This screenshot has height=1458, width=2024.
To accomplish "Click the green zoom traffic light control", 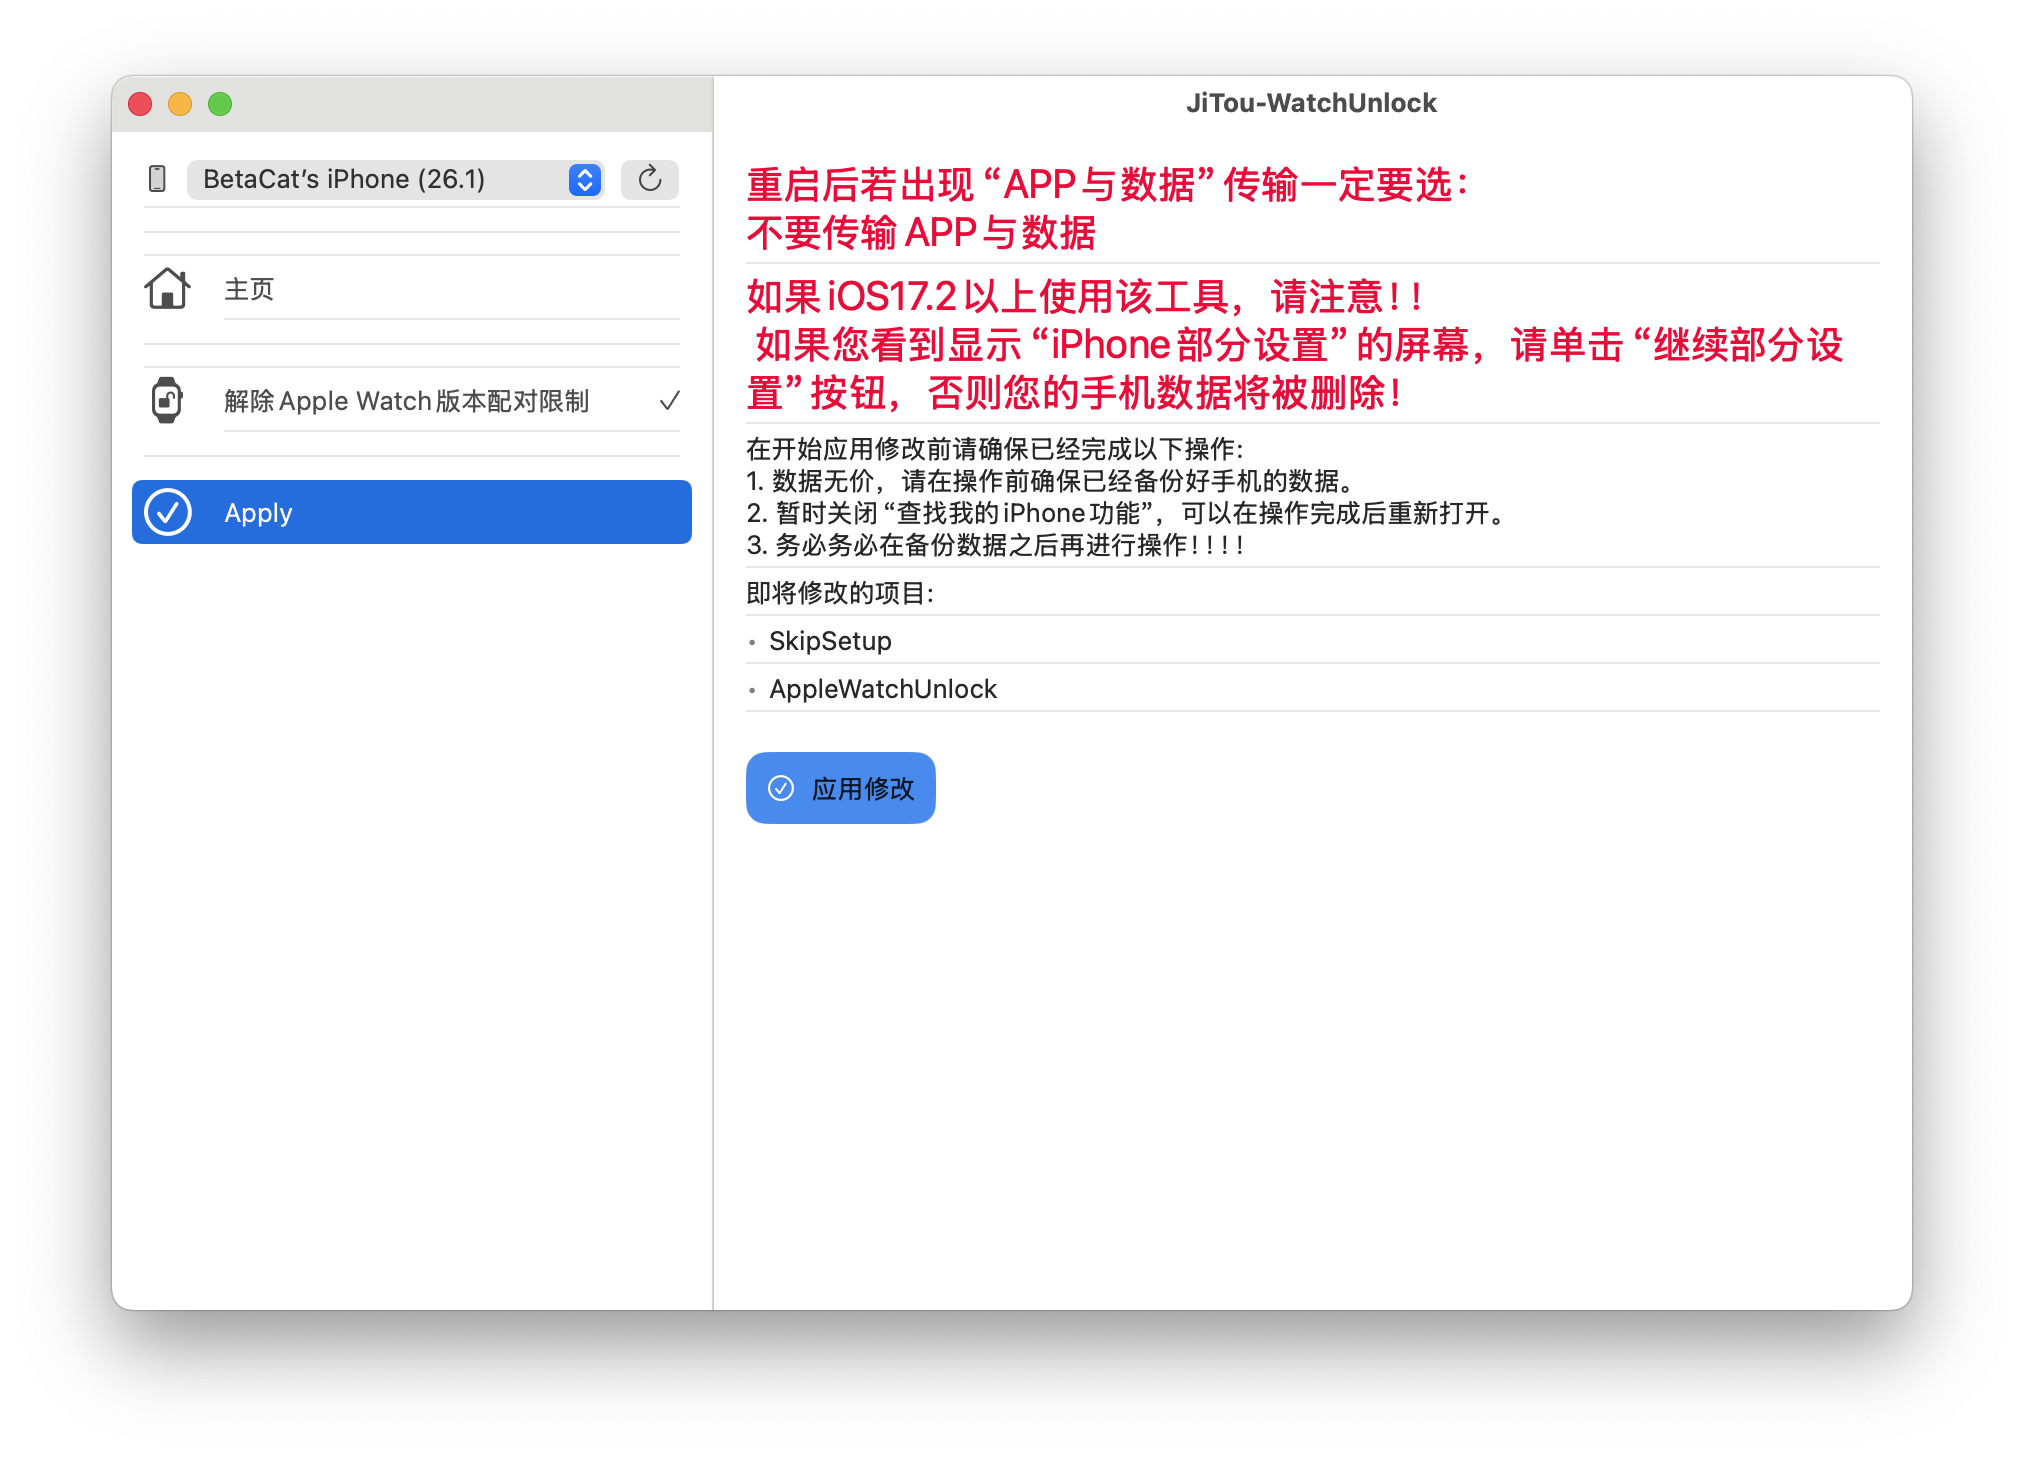I will point(220,104).
